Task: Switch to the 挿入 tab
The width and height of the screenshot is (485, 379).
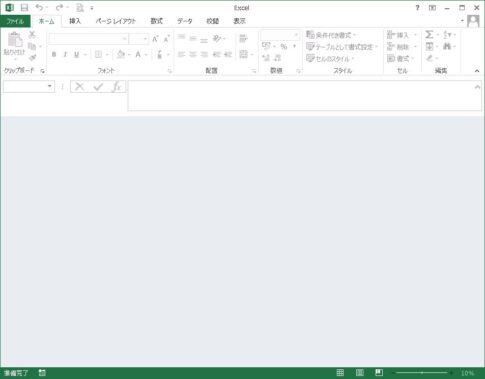Action: [x=75, y=21]
